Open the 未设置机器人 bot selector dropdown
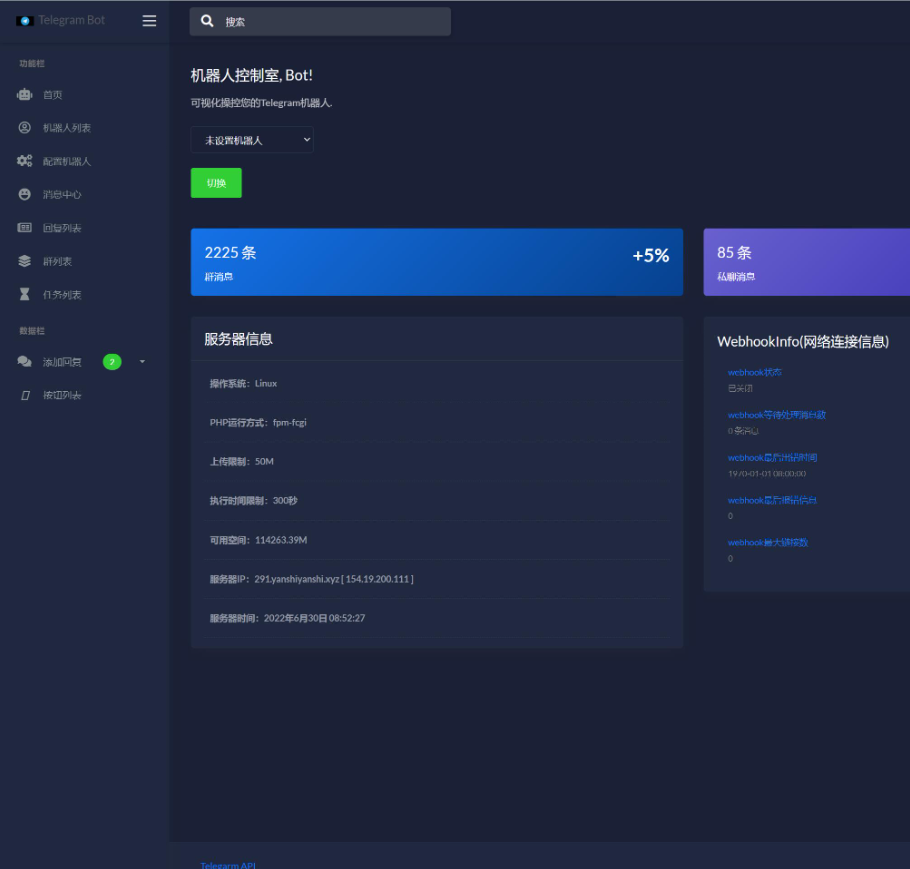910x869 pixels. click(252, 140)
